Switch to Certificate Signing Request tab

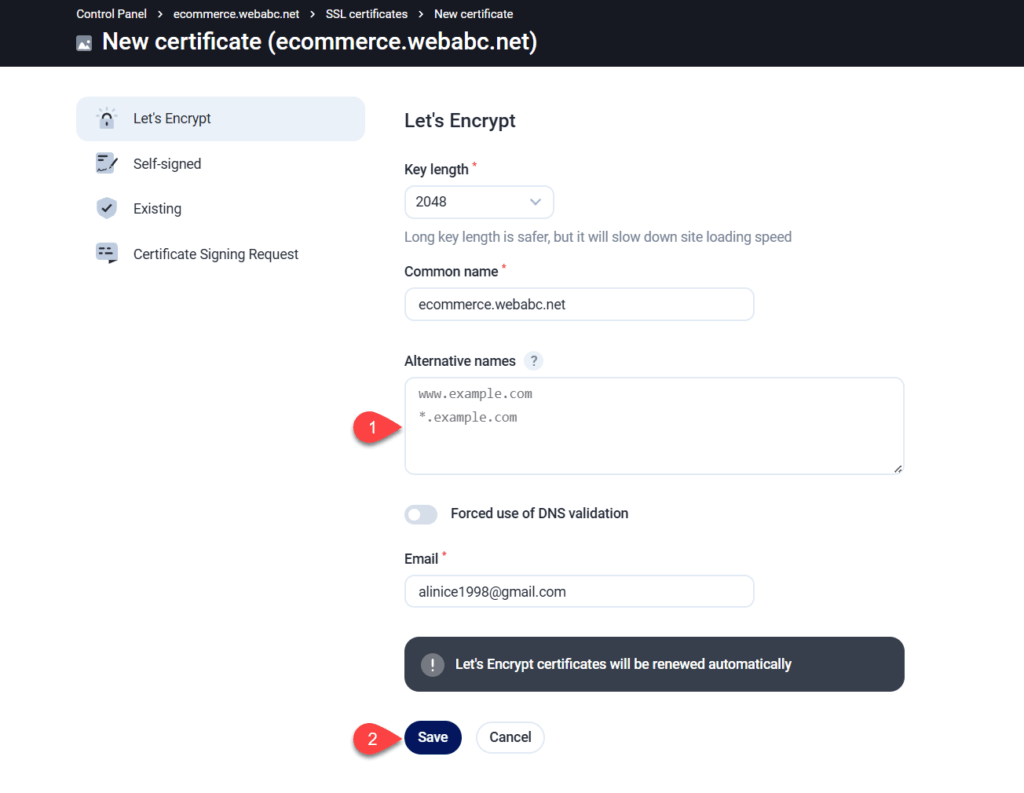point(215,254)
